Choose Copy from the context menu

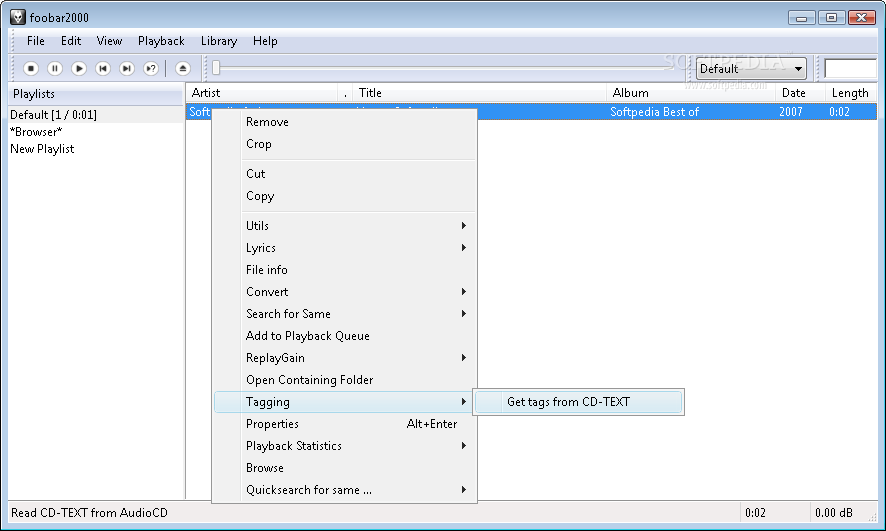[x=344, y=196]
